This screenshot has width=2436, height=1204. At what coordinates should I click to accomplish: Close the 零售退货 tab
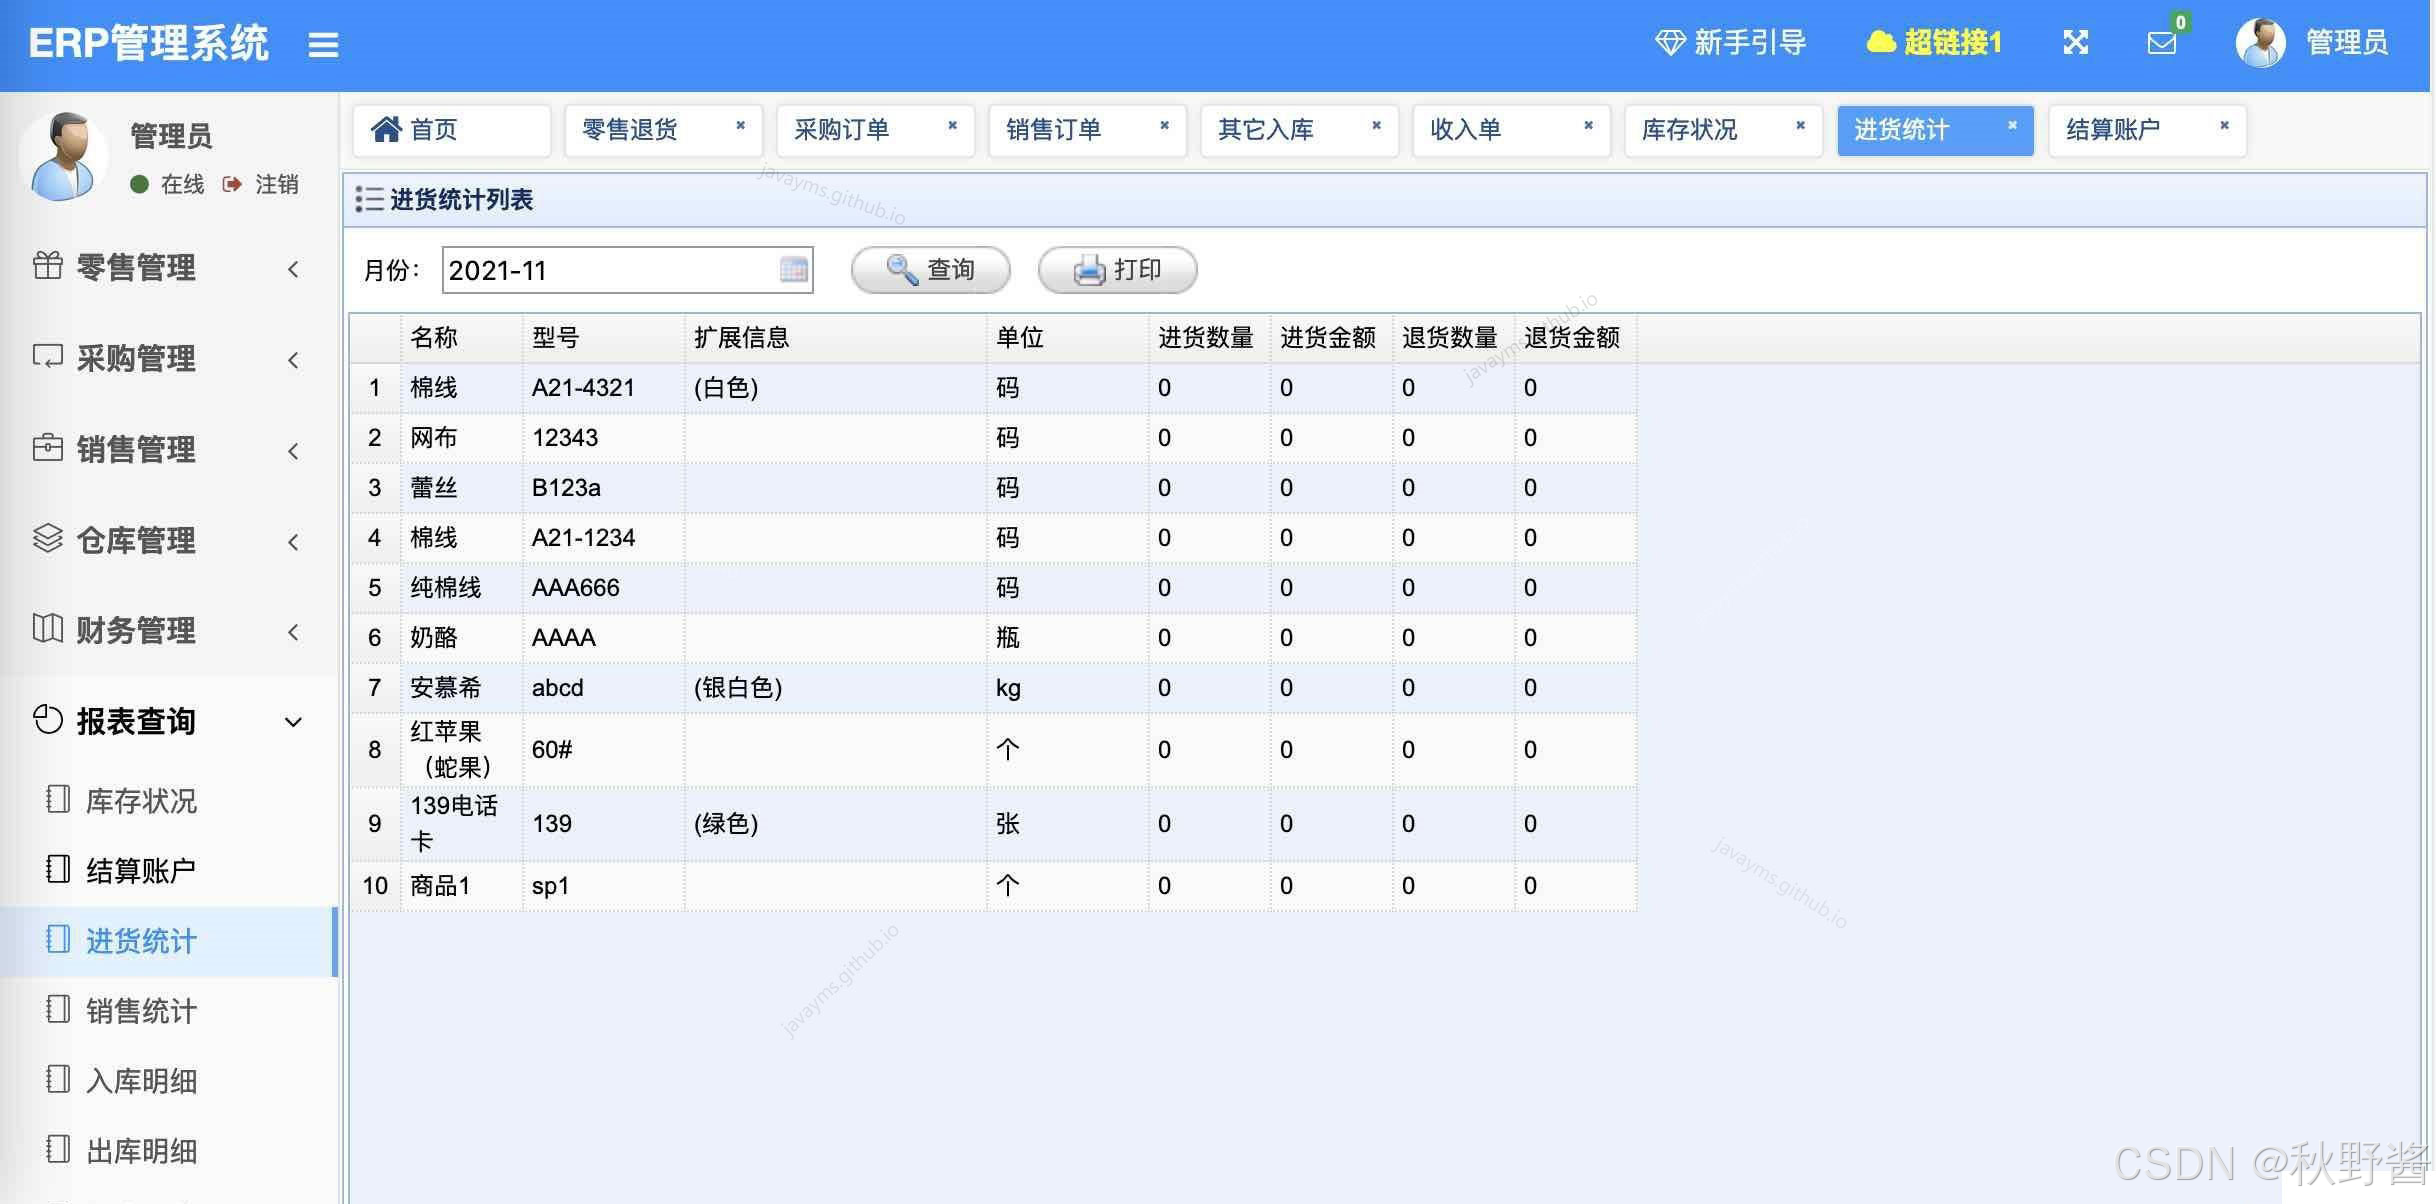(740, 126)
